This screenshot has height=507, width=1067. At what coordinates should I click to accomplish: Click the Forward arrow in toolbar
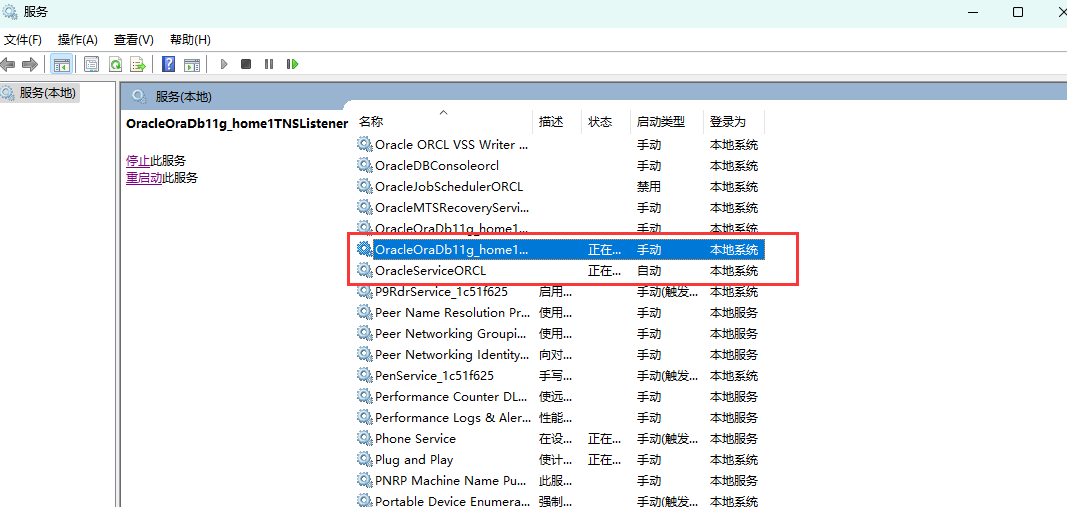[29, 64]
